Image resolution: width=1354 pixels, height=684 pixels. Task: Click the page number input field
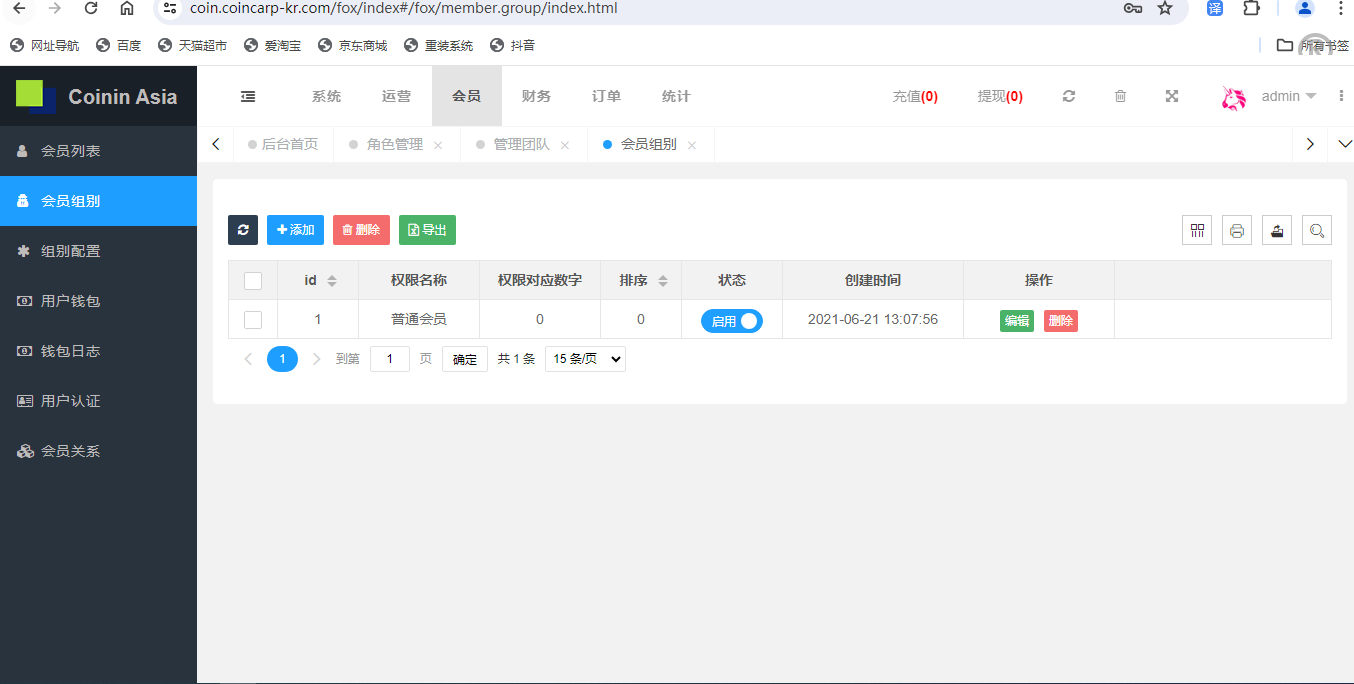(x=389, y=359)
